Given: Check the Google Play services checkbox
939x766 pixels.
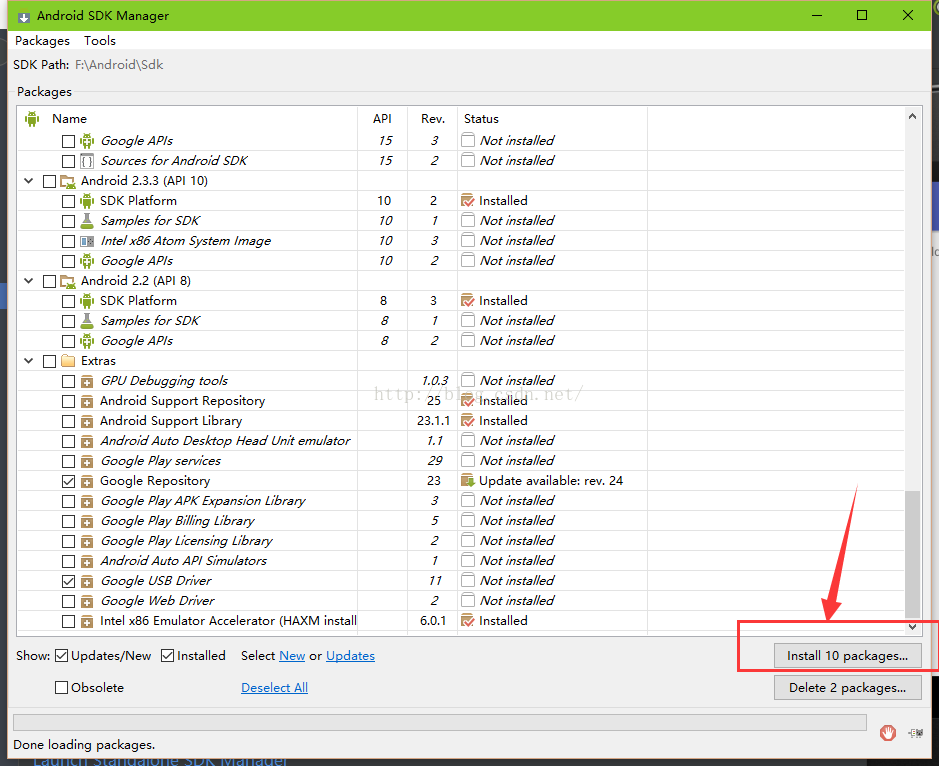Looking at the screenshot, I should pyautogui.click(x=68, y=461).
